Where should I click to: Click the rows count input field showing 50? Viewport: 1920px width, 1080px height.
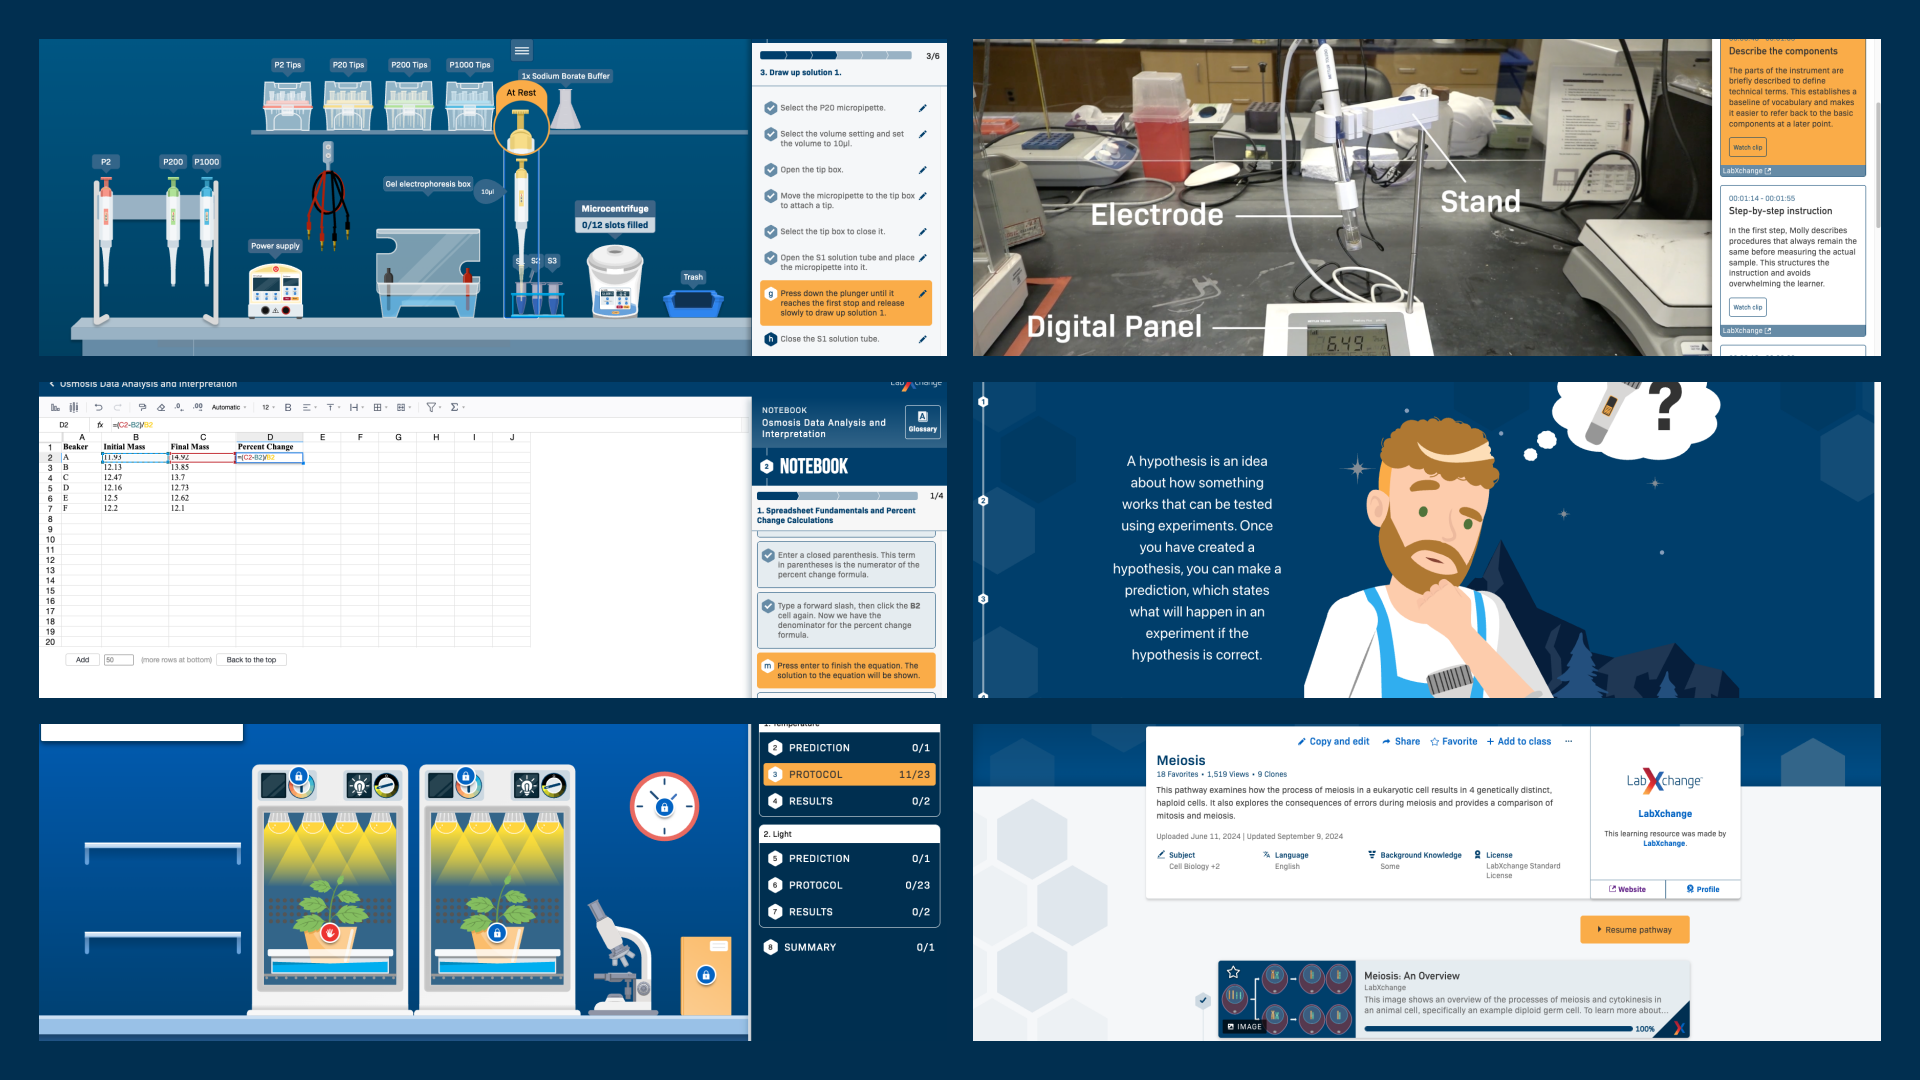tap(119, 660)
